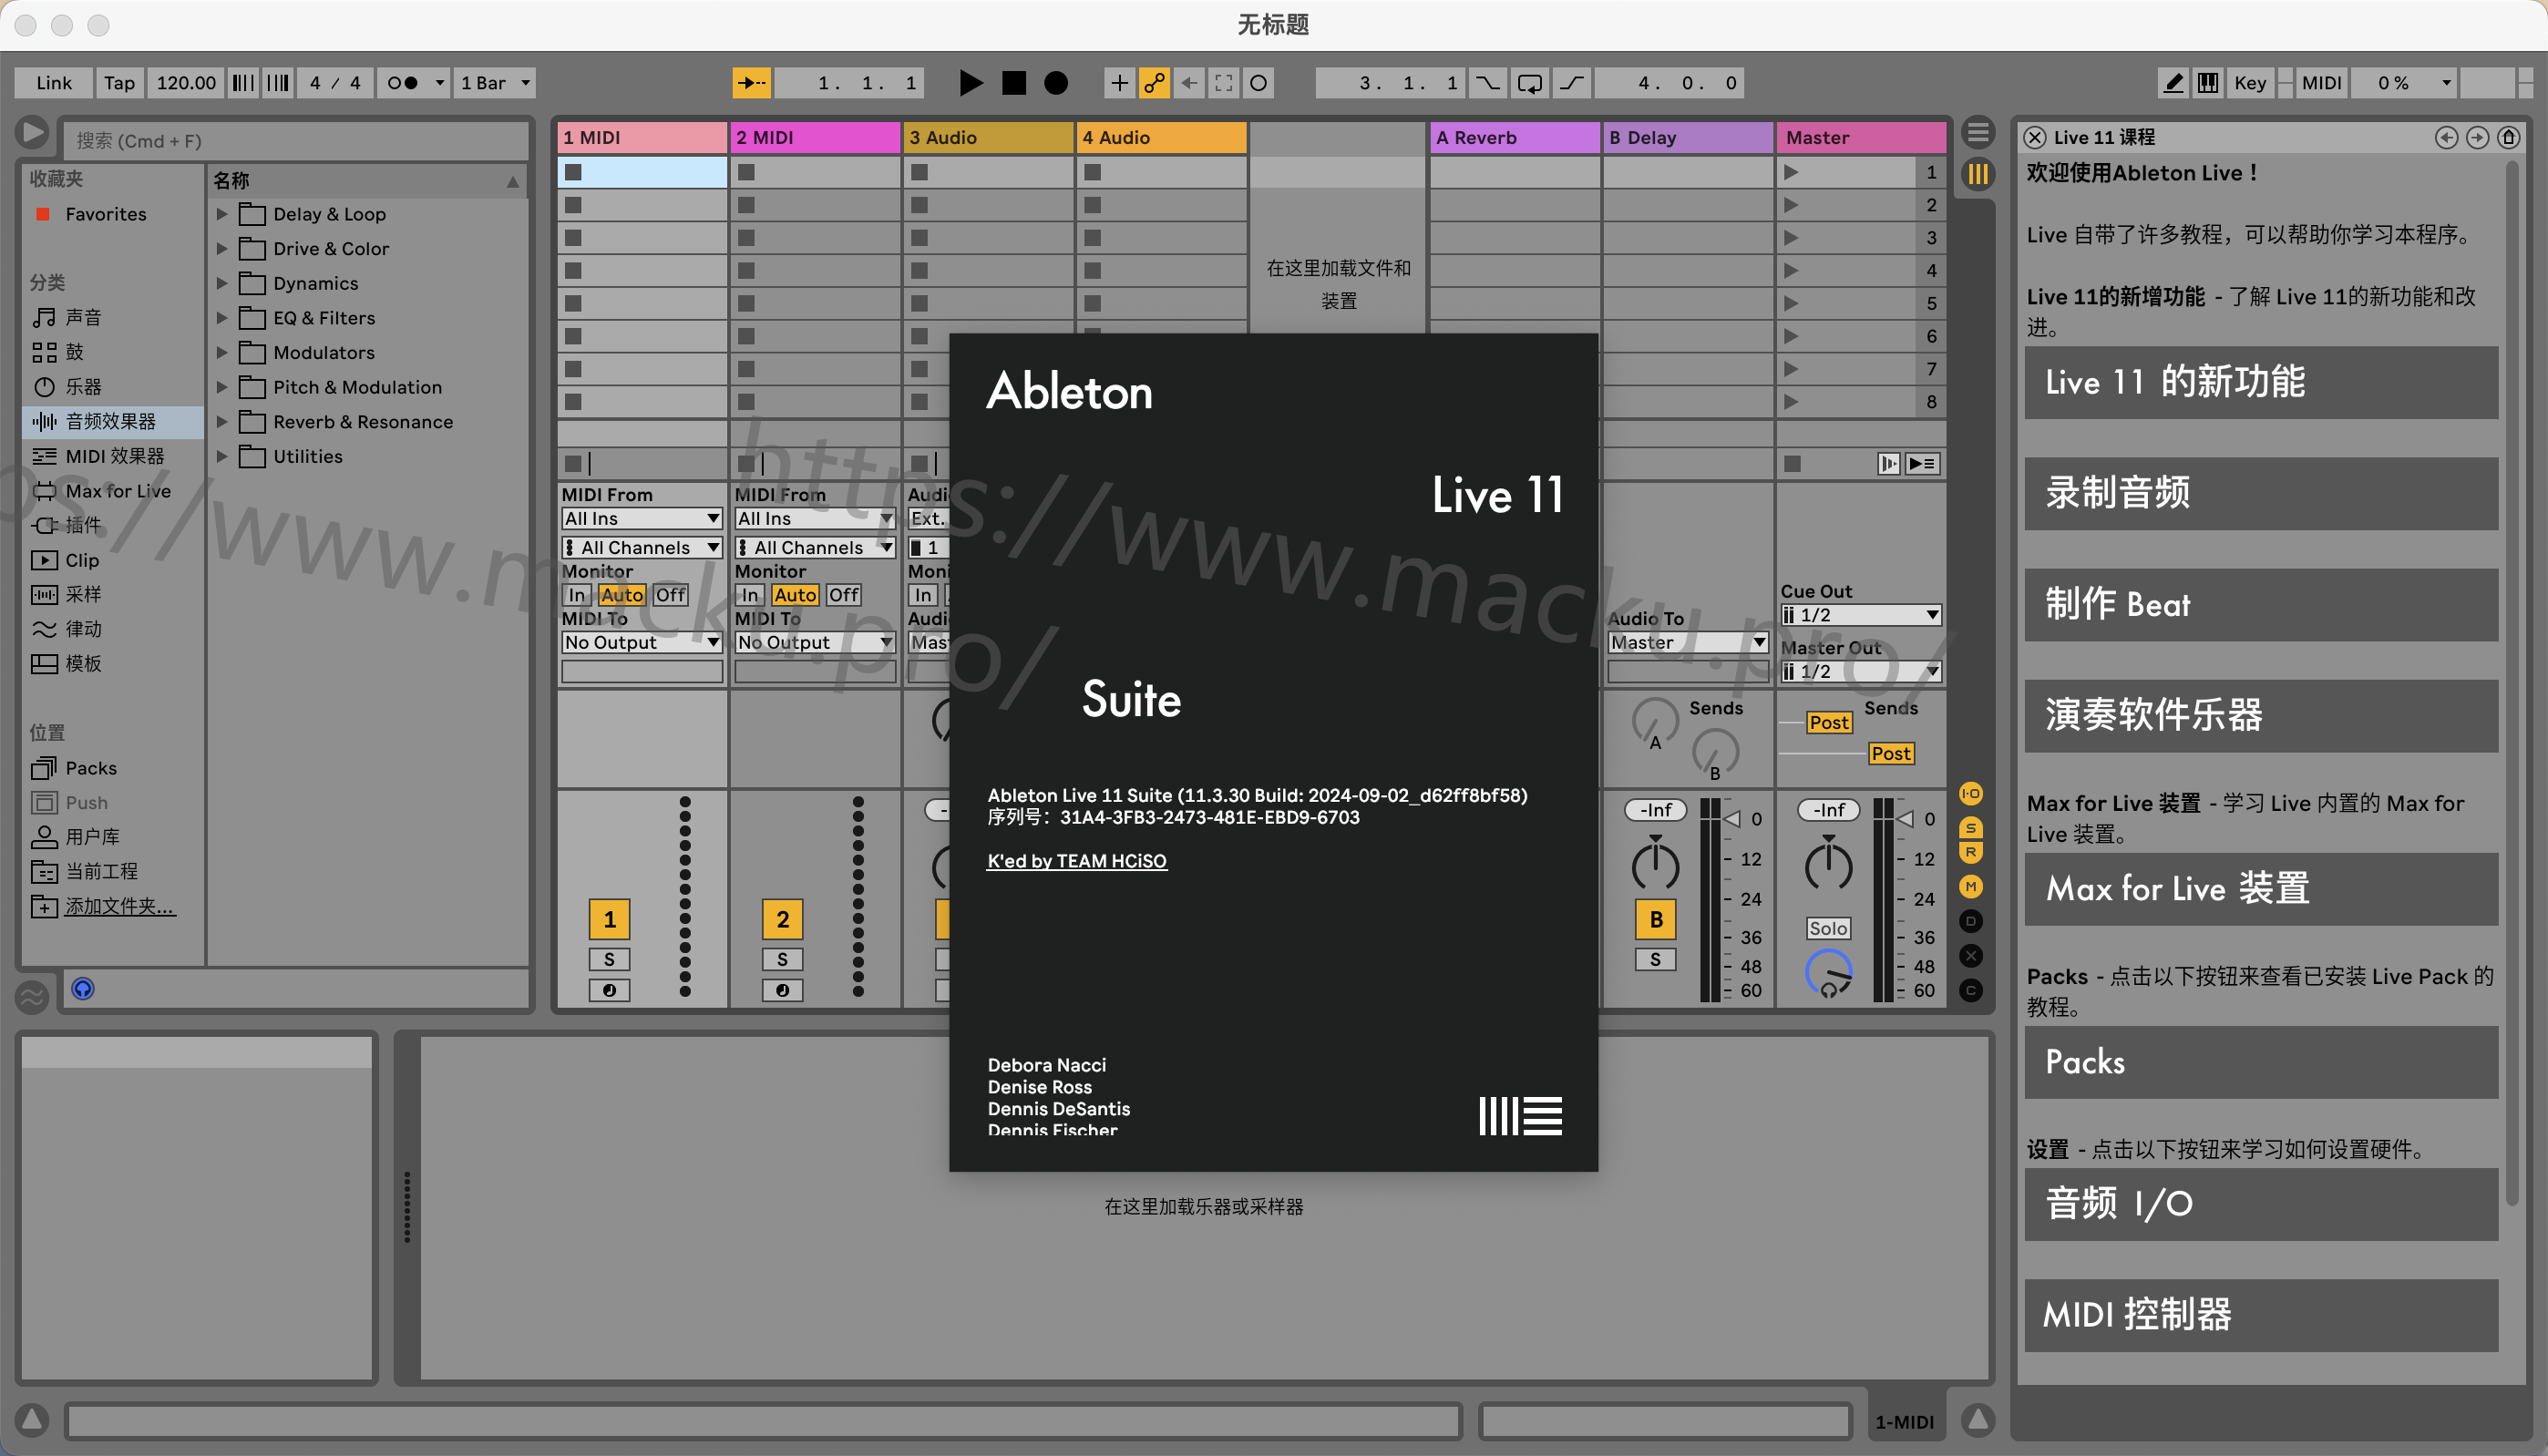Close the Live 11 课程 help view

(x=2034, y=137)
